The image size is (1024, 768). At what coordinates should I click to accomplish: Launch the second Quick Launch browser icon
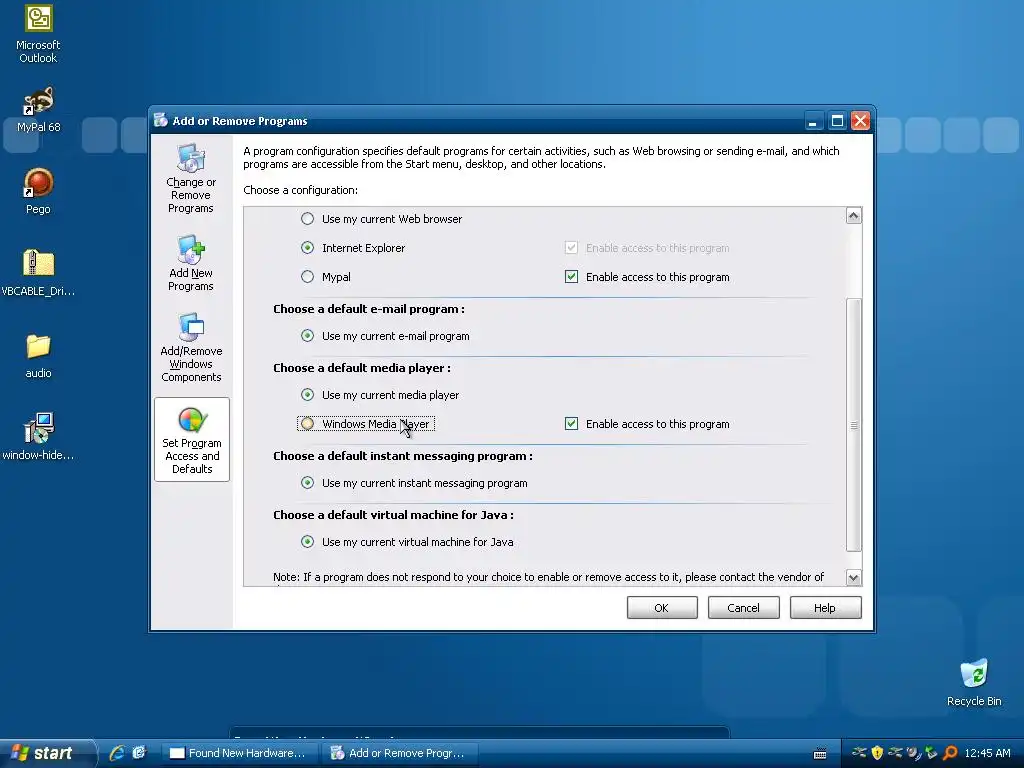tap(139, 753)
